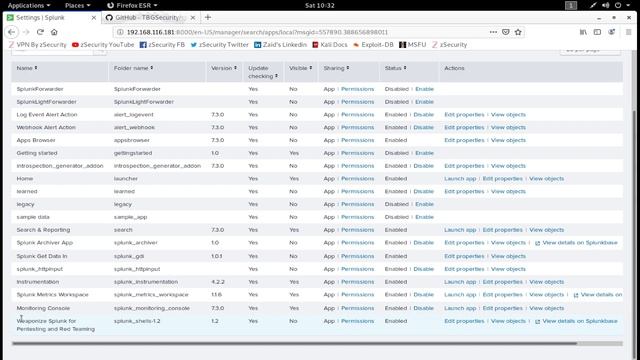Open MSFU bookmark
Image resolution: width=640 pixels, height=360 pixels.
(412, 44)
